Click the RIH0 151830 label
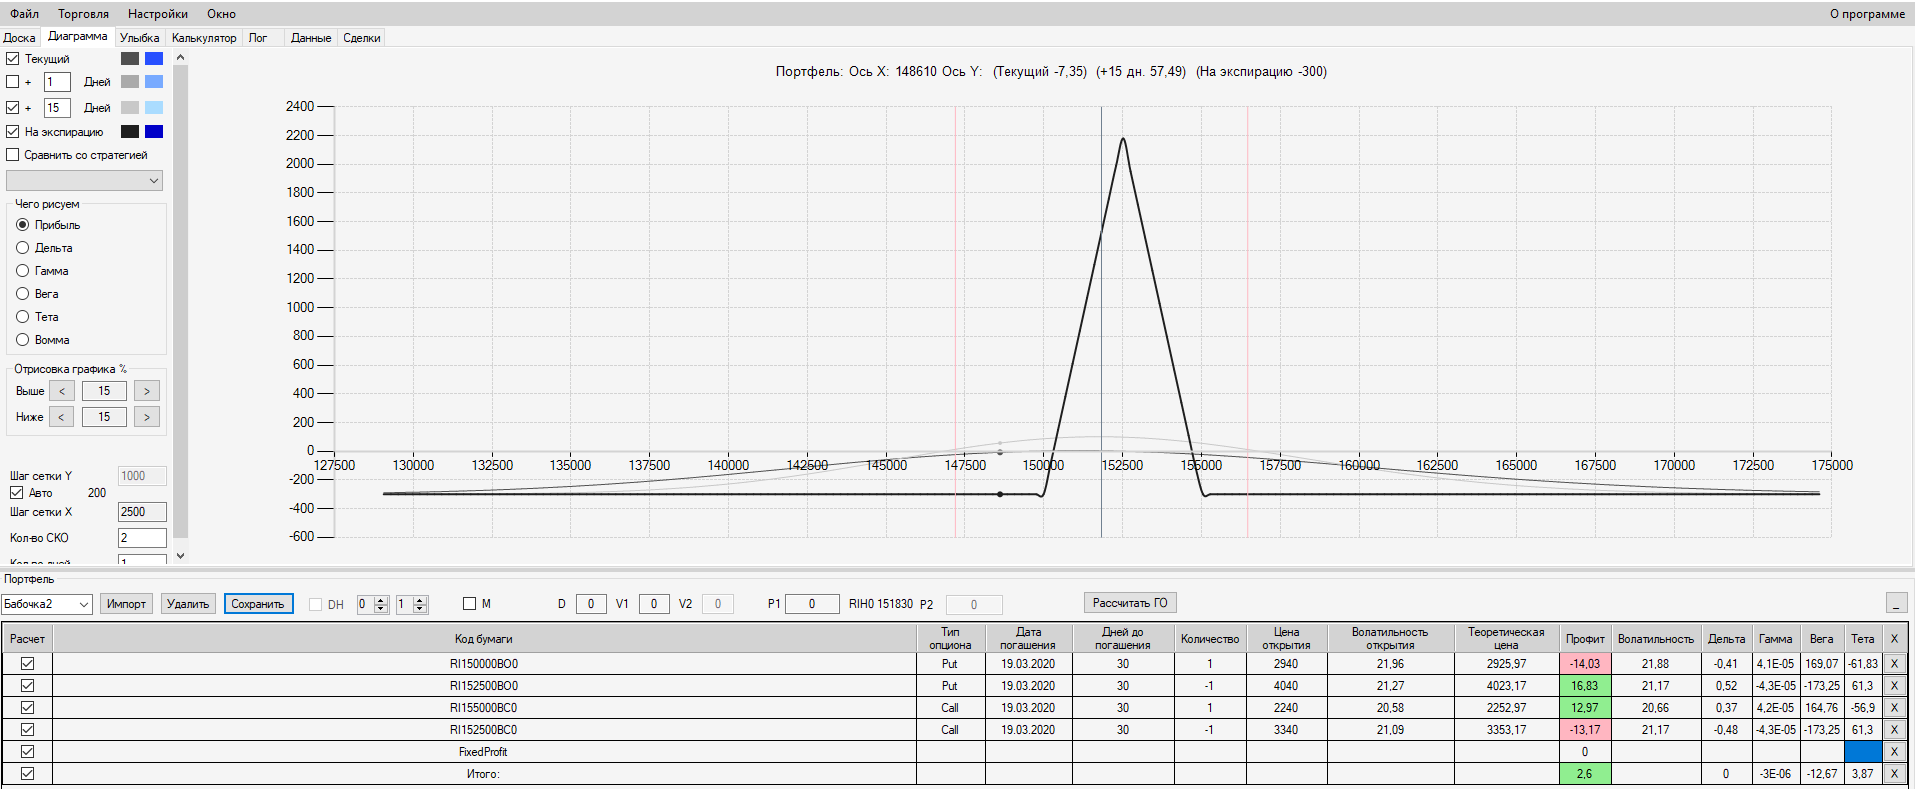Image resolution: width=1915 pixels, height=789 pixels. (x=881, y=604)
